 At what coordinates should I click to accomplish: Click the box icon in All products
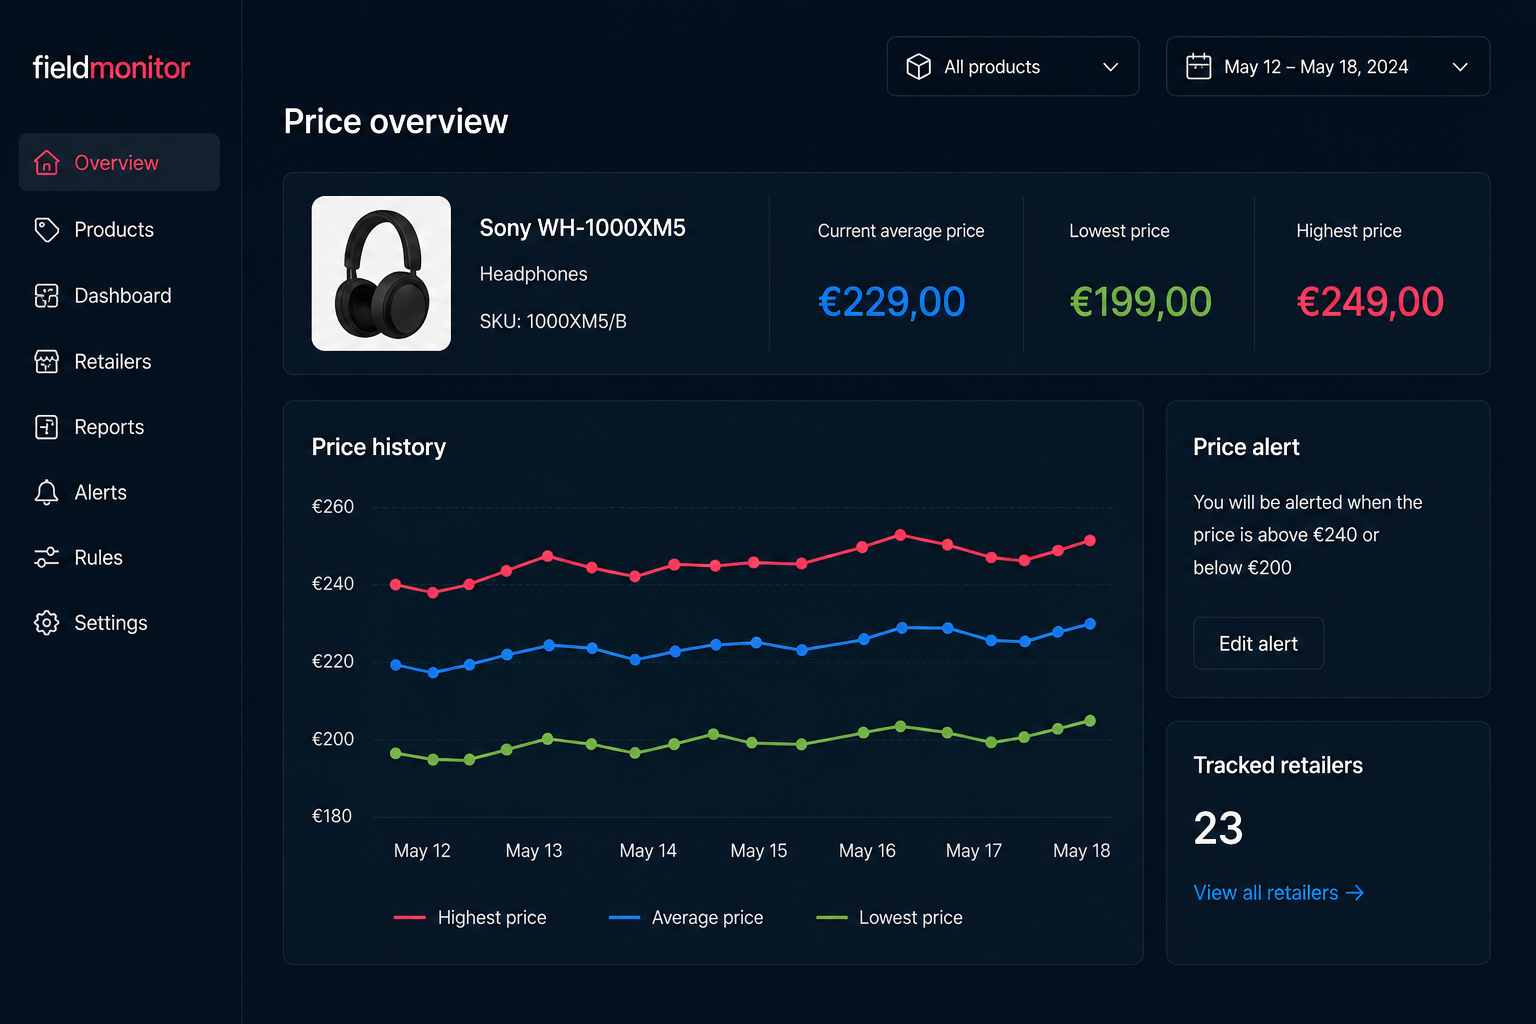(918, 66)
